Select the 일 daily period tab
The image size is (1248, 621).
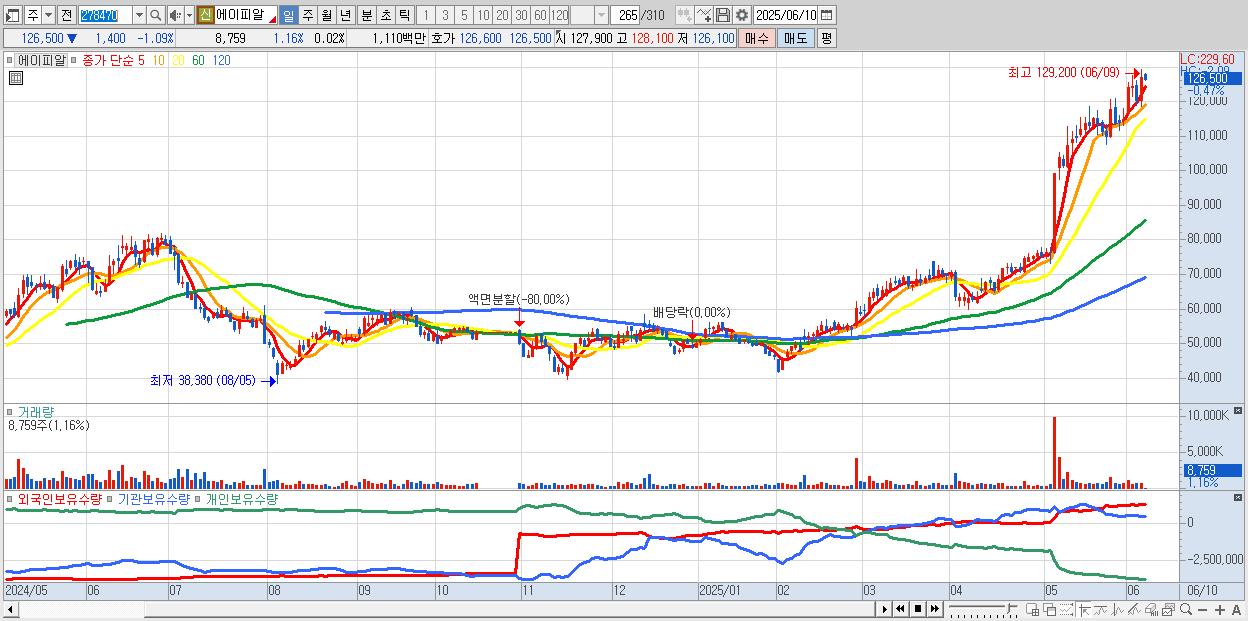pyautogui.click(x=288, y=15)
